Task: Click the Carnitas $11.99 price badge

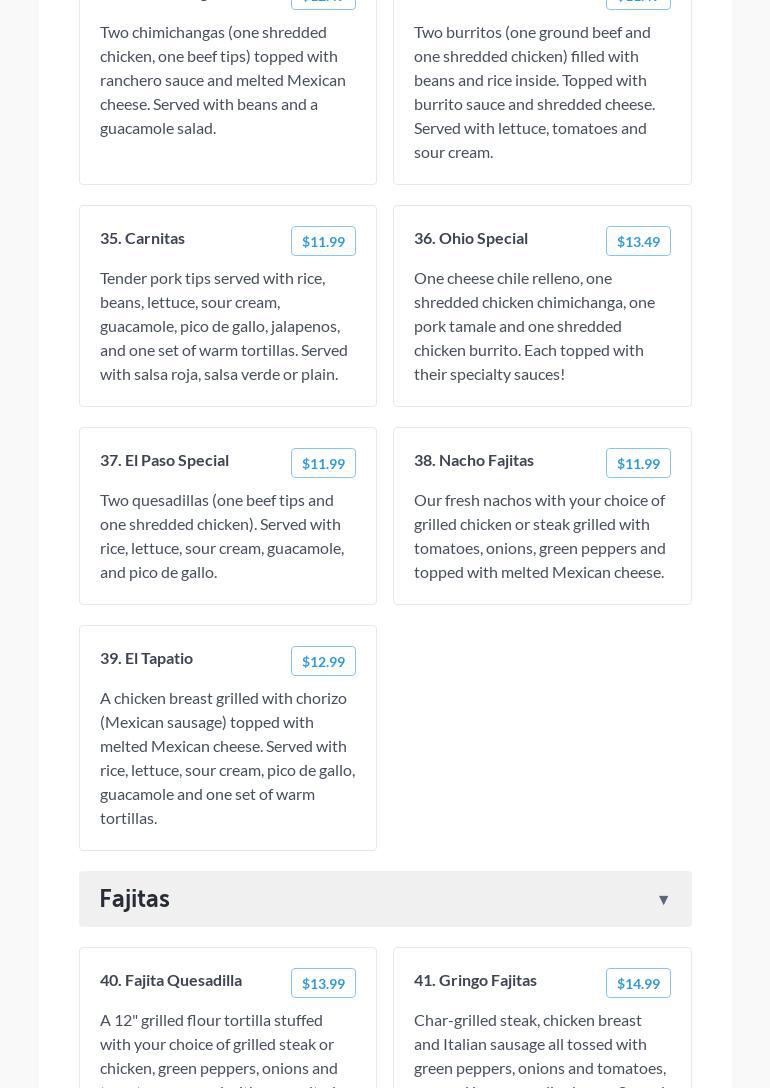Action: point(323,241)
